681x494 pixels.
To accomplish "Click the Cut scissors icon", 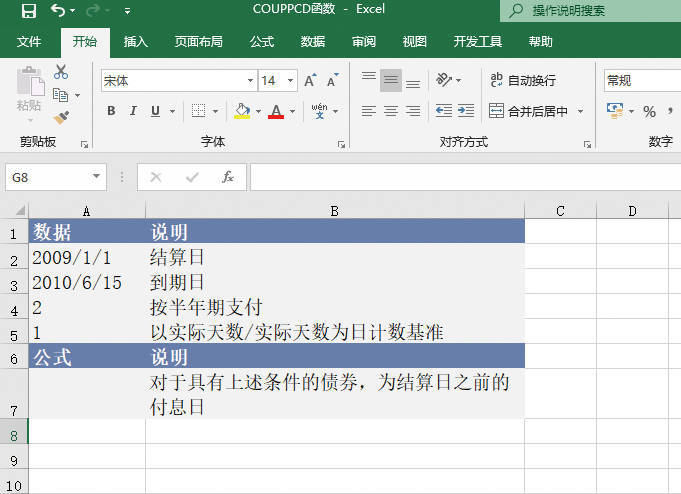I will click(x=61, y=72).
